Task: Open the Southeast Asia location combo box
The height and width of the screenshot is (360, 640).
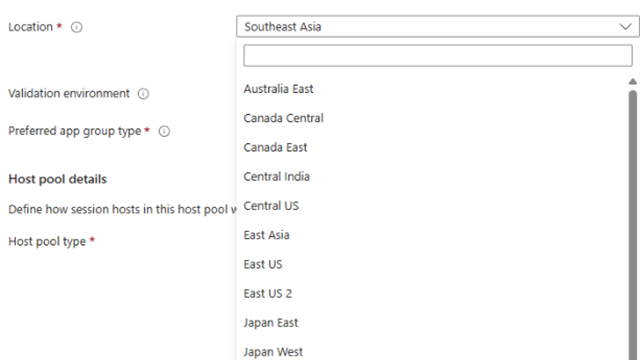Action: (438, 27)
